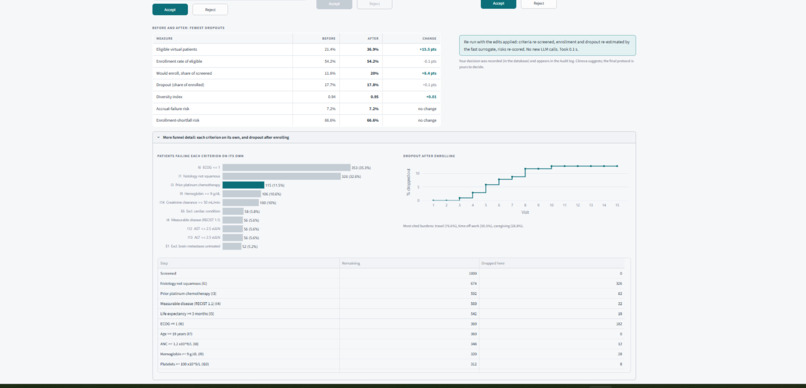Viewport: 806px width, 388px height.
Task: Click the Before column header
Action: 329,39
